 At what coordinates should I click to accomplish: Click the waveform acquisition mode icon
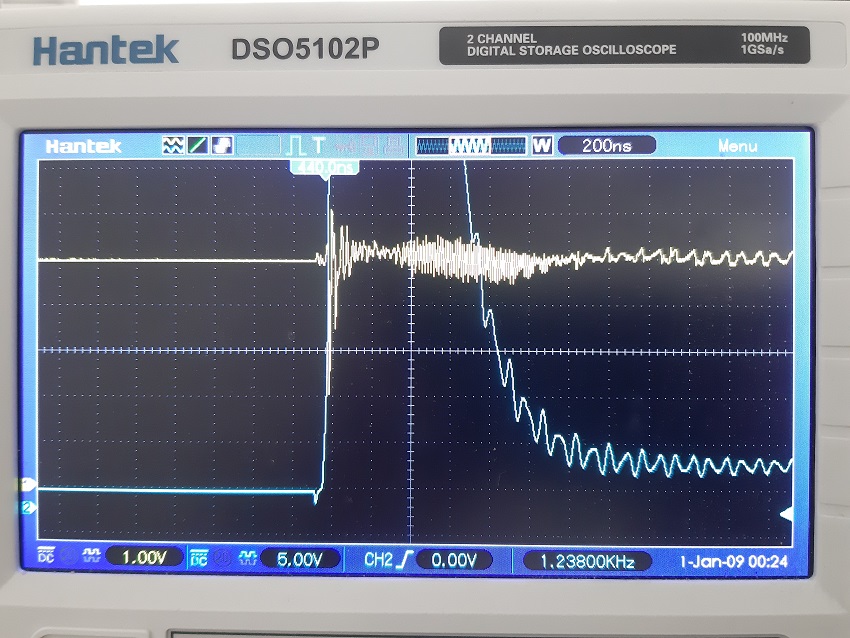tap(173, 145)
